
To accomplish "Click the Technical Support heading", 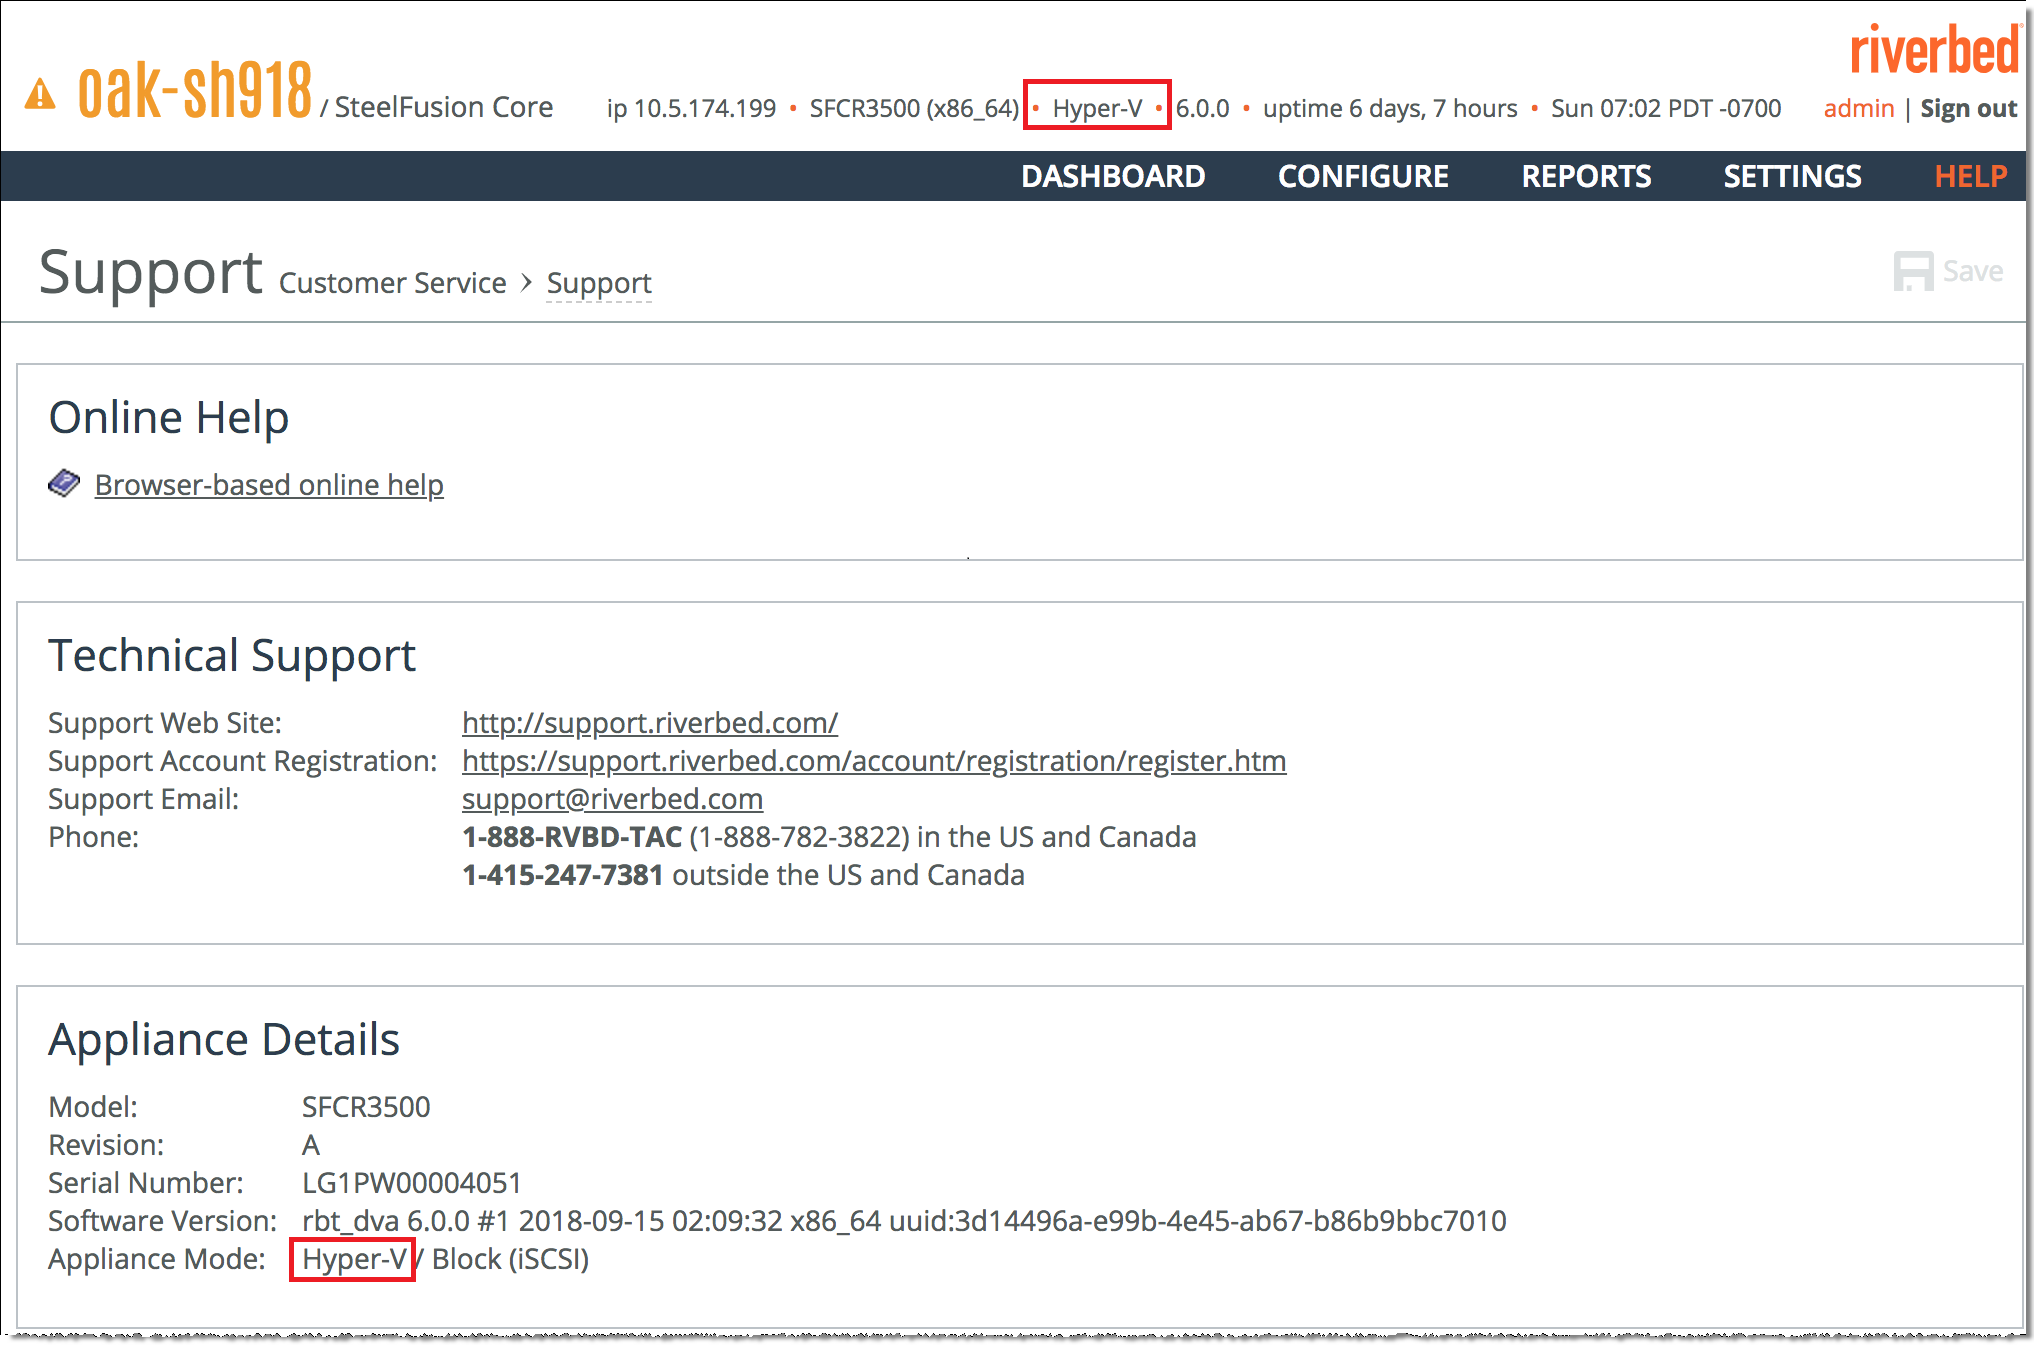I will coord(232,656).
